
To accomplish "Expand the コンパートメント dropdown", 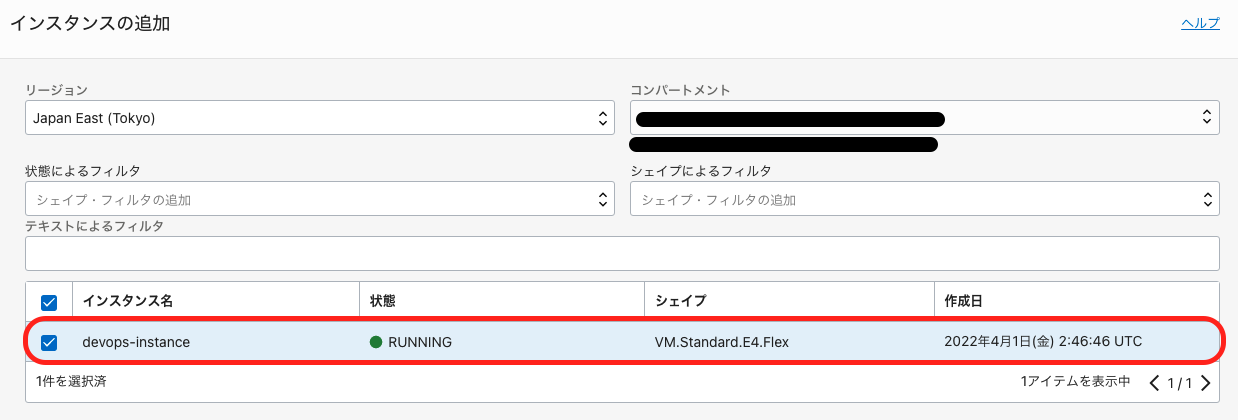I will [924, 118].
